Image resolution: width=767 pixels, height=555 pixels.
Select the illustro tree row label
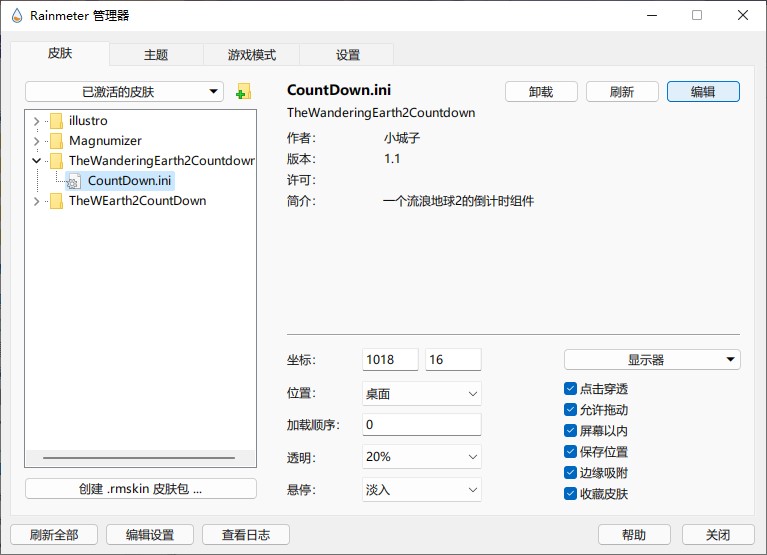(x=88, y=121)
